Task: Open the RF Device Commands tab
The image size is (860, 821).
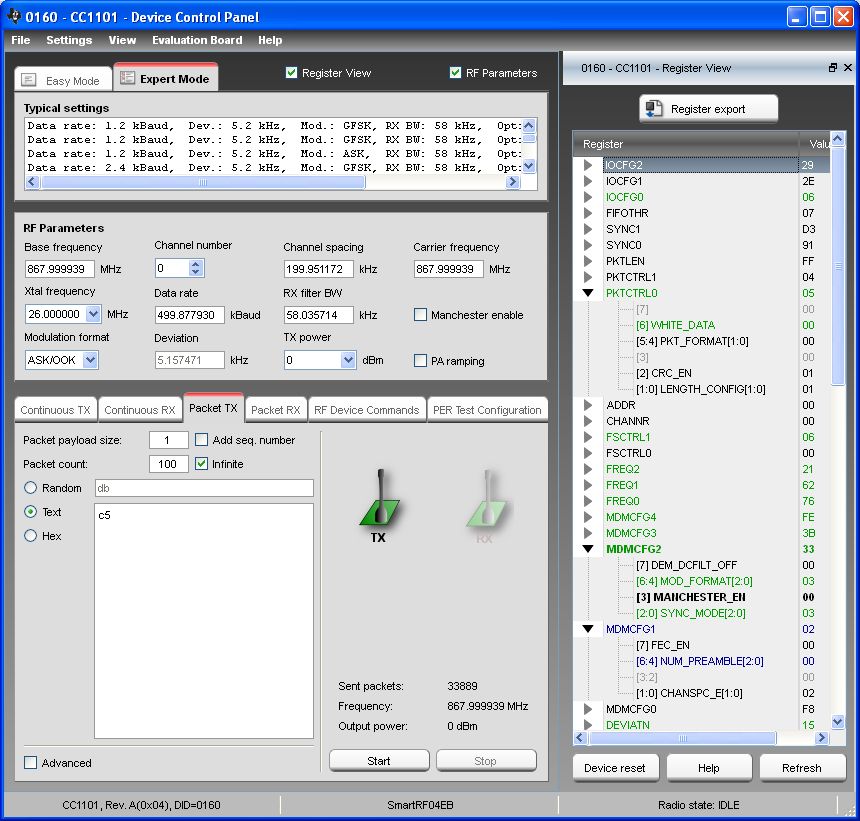Action: click(366, 410)
